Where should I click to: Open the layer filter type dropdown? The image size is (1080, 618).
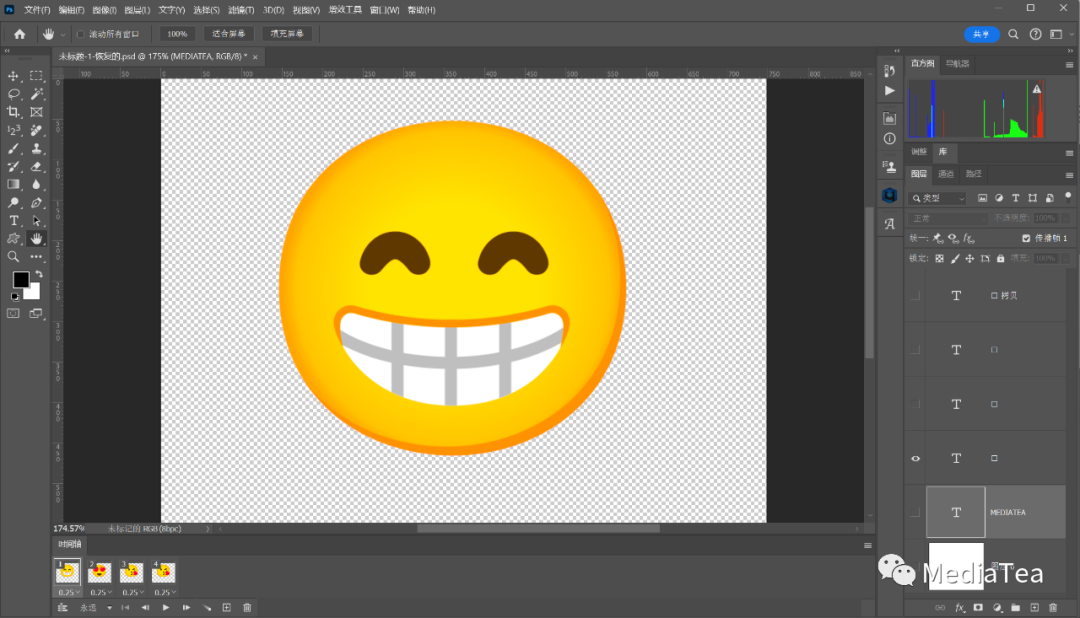click(x=937, y=197)
